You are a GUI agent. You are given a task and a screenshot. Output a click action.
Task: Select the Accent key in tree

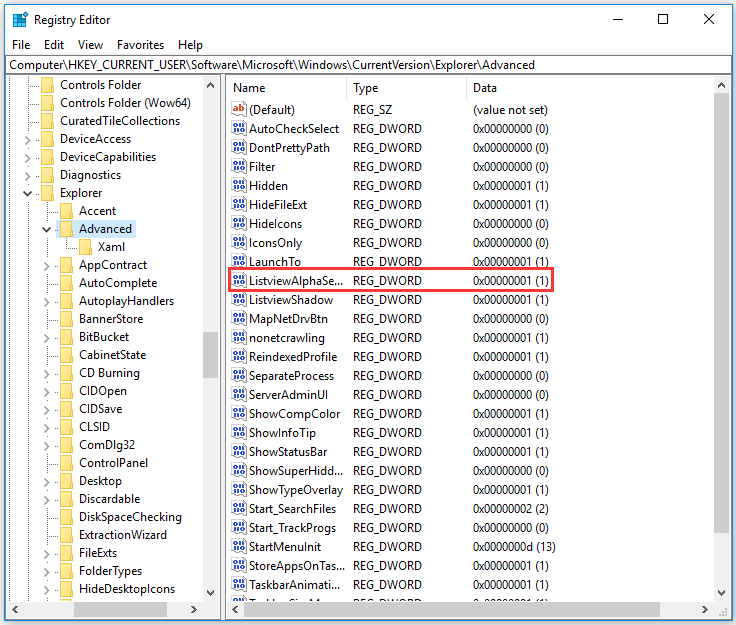[97, 211]
